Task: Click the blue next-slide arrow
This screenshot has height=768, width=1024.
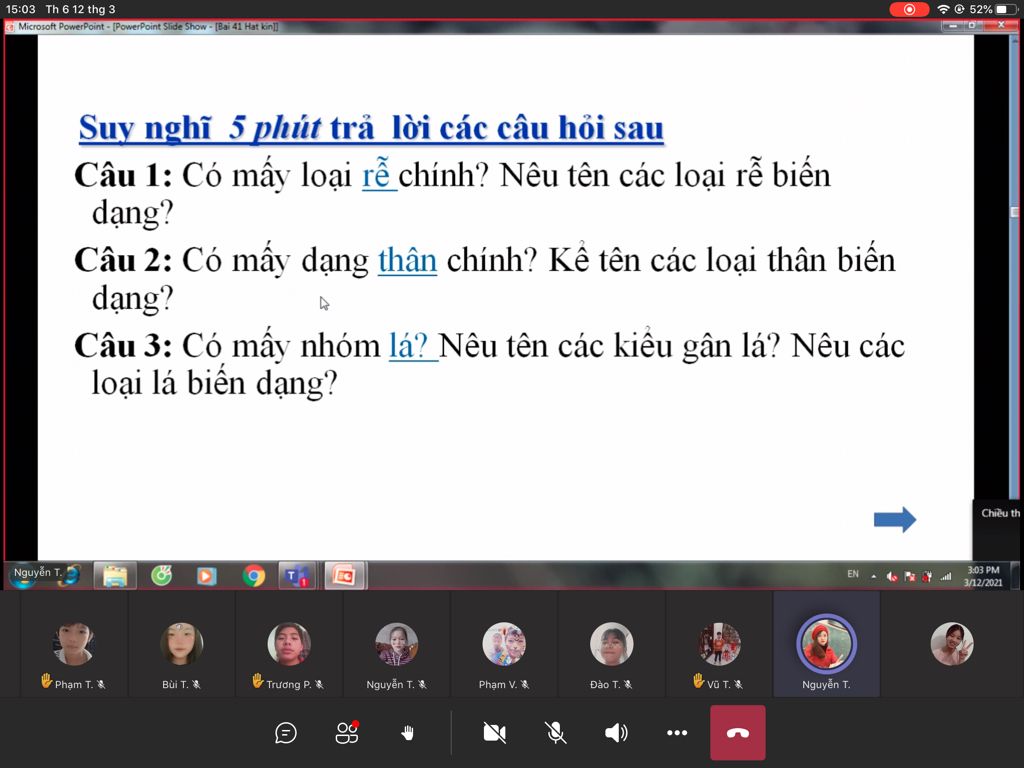Action: tap(895, 520)
